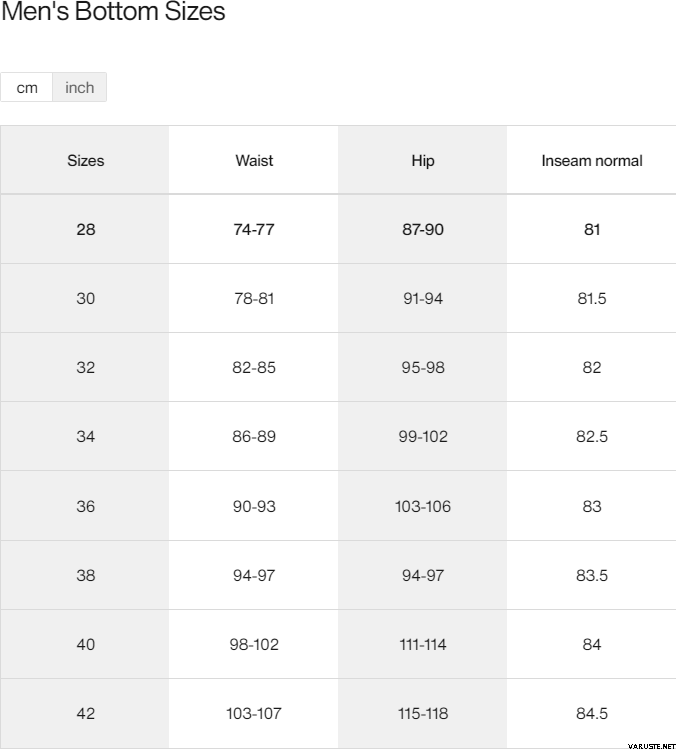This screenshot has width=676, height=749.
Task: Click the Hip column header
Action: point(423,160)
